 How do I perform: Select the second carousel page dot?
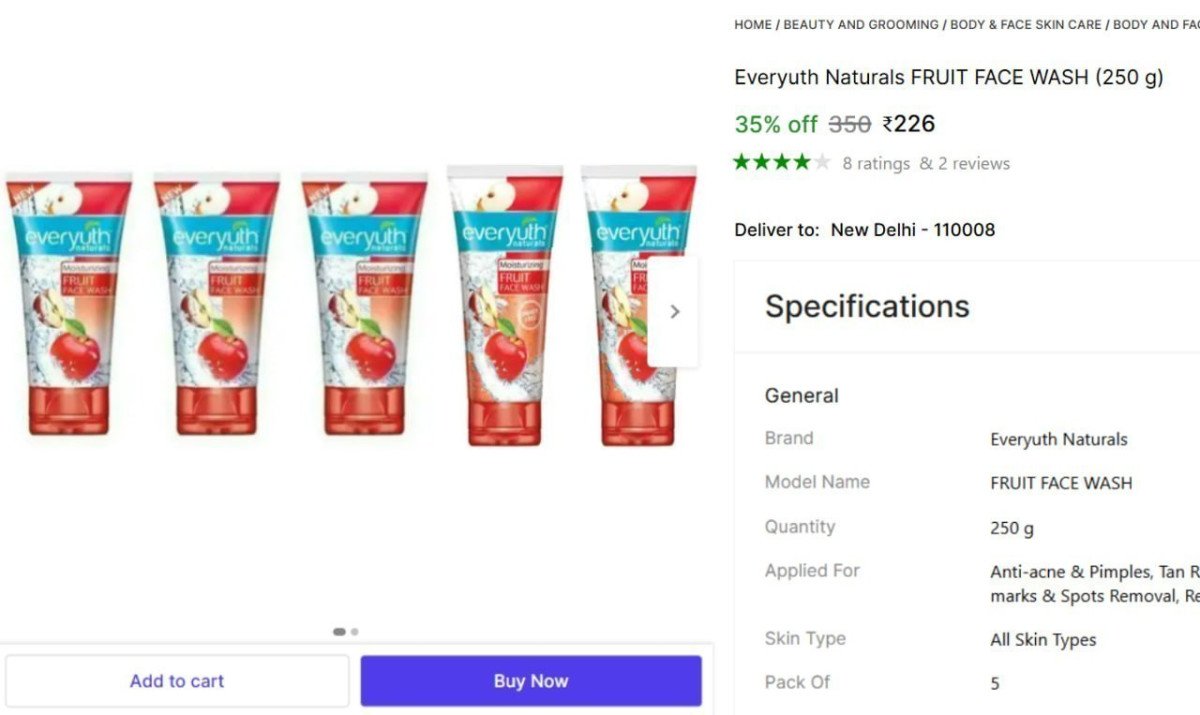point(355,632)
